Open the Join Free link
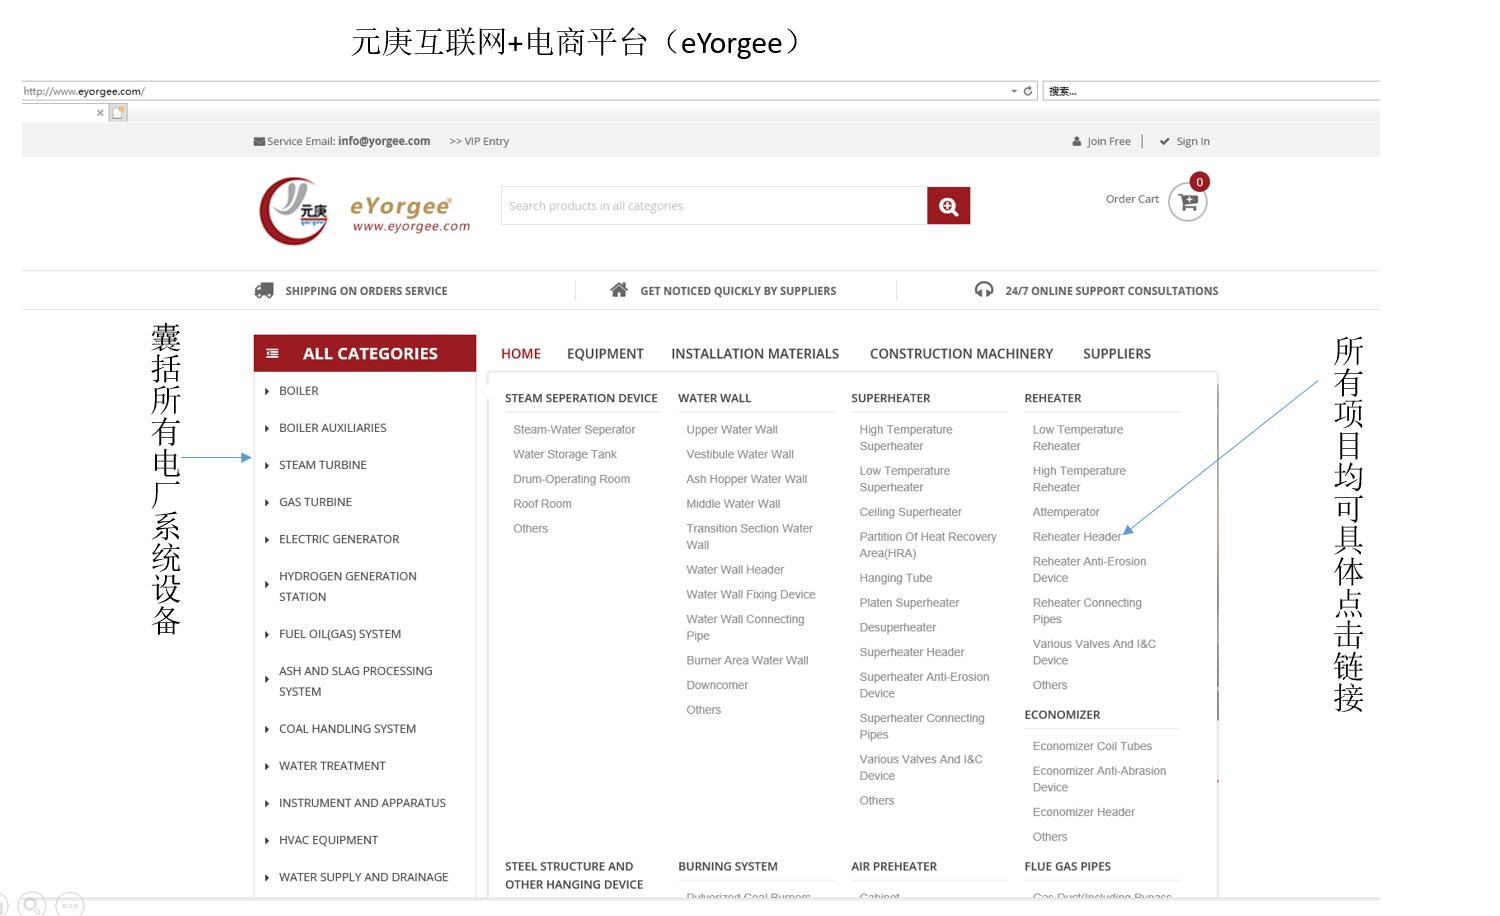This screenshot has height=916, width=1500. tap(1109, 142)
